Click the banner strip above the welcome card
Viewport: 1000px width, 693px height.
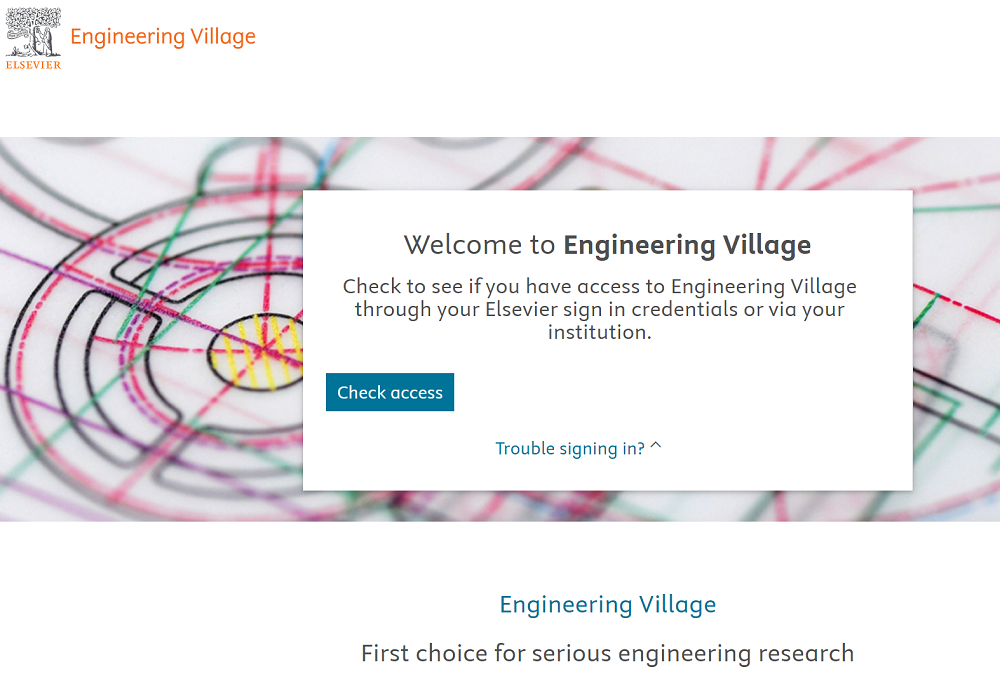pyautogui.click(x=607, y=163)
